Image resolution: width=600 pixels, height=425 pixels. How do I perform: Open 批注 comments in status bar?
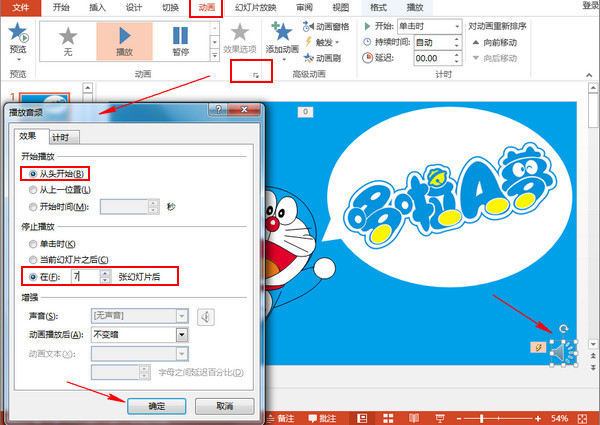pos(323,418)
